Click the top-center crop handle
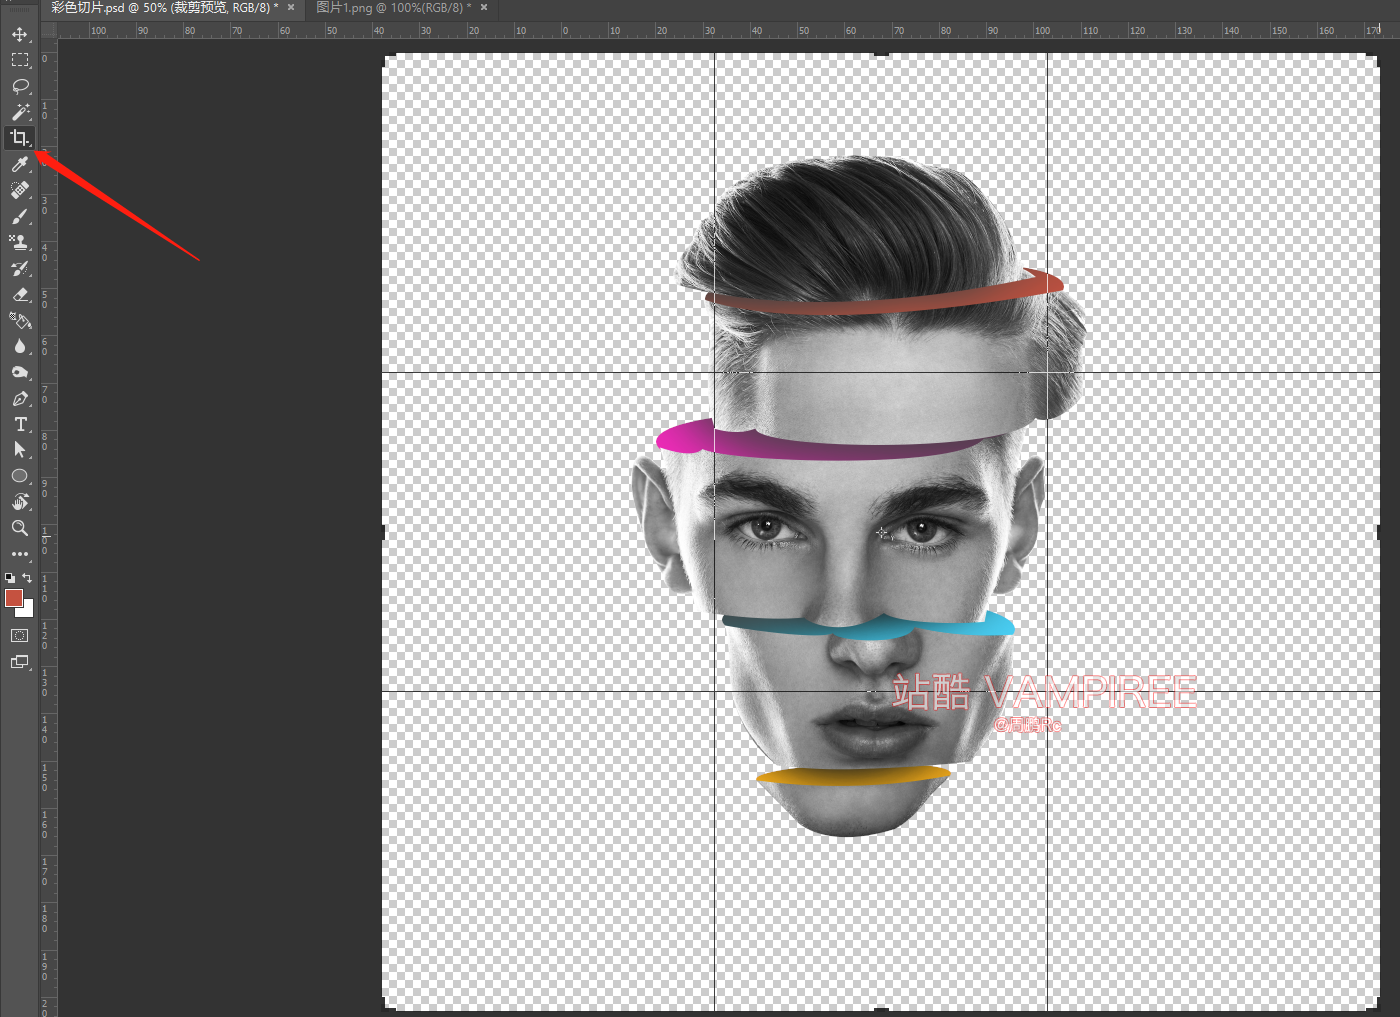The width and height of the screenshot is (1400, 1017). pos(881,54)
